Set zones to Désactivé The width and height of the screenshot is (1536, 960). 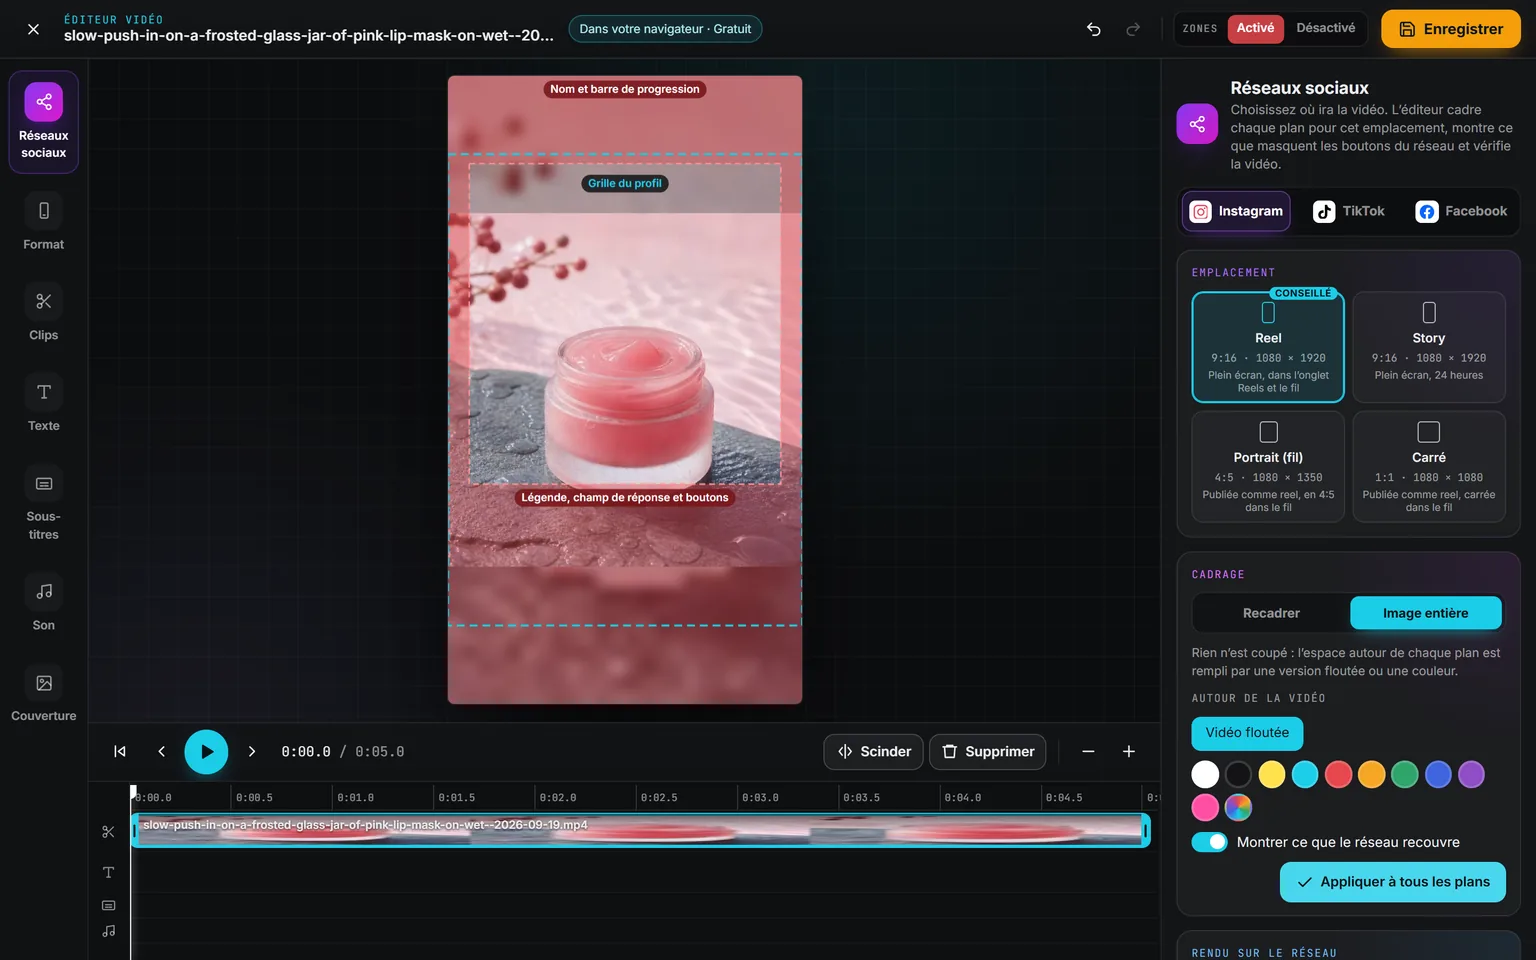coord(1326,28)
